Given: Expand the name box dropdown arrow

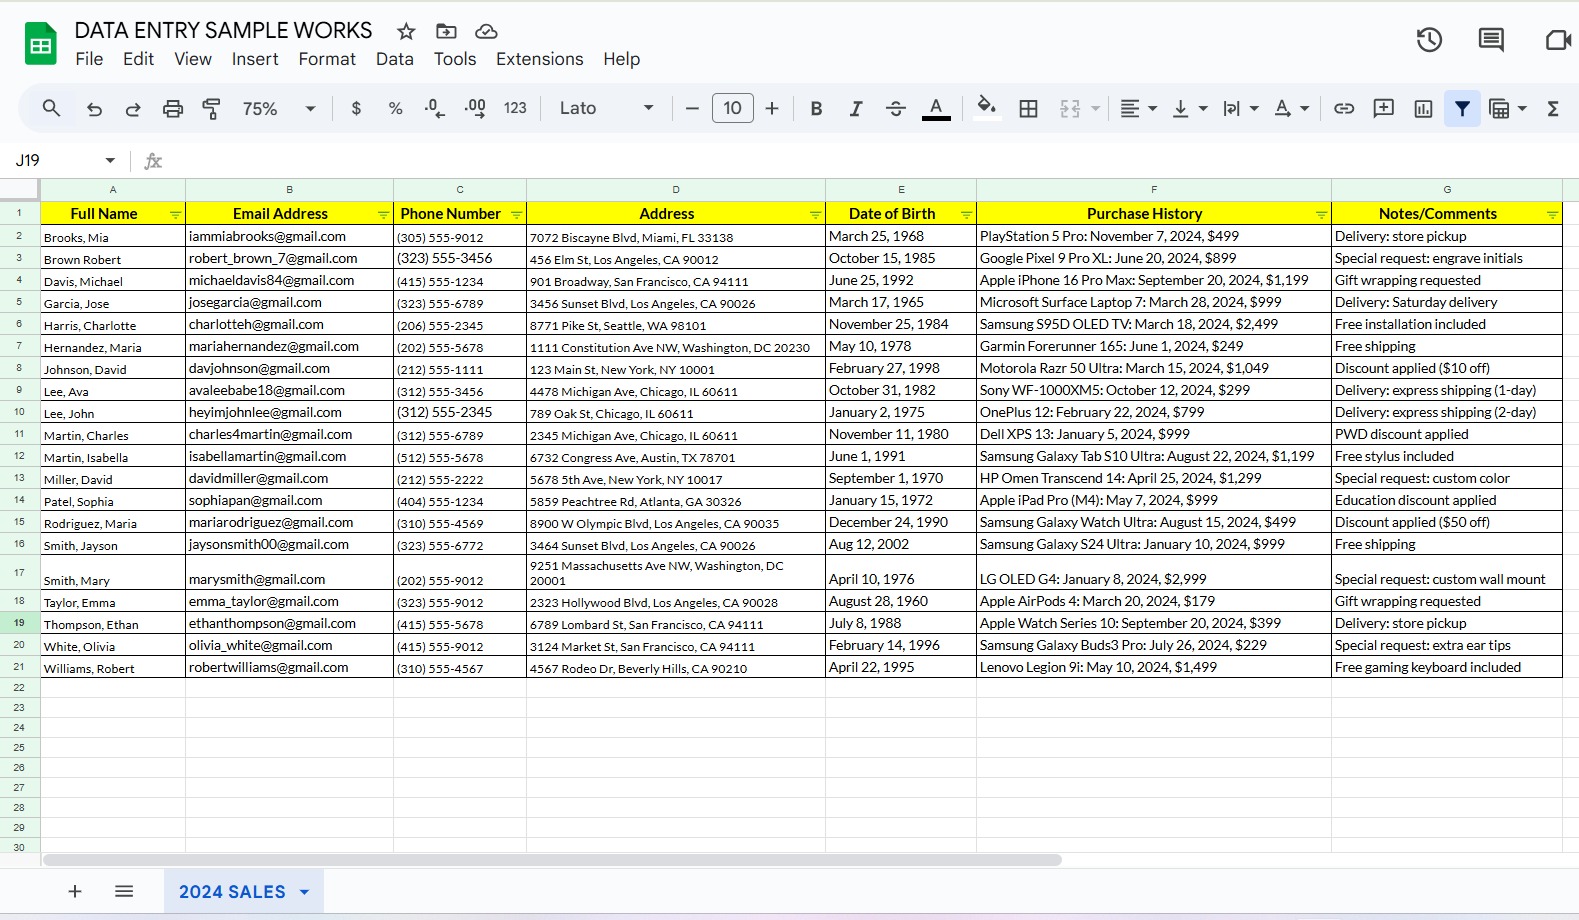Looking at the screenshot, I should point(110,160).
